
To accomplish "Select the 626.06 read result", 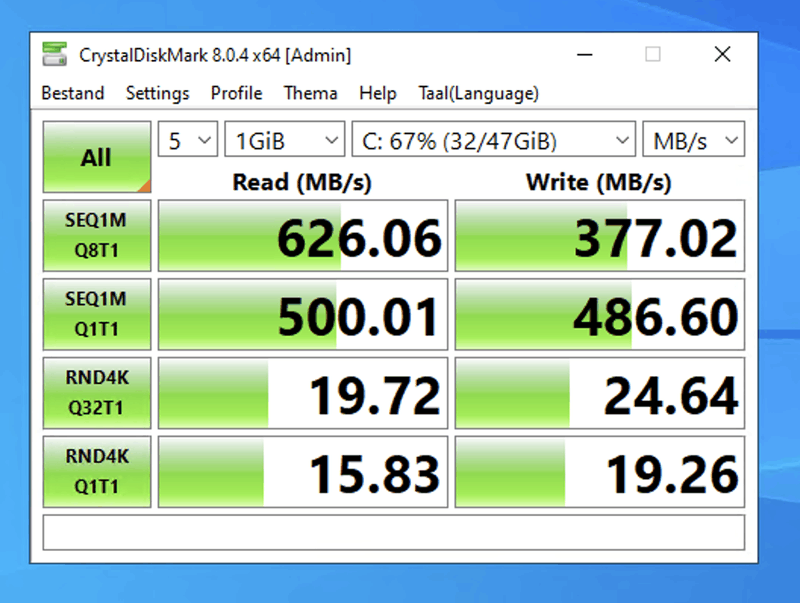I will click(x=303, y=236).
